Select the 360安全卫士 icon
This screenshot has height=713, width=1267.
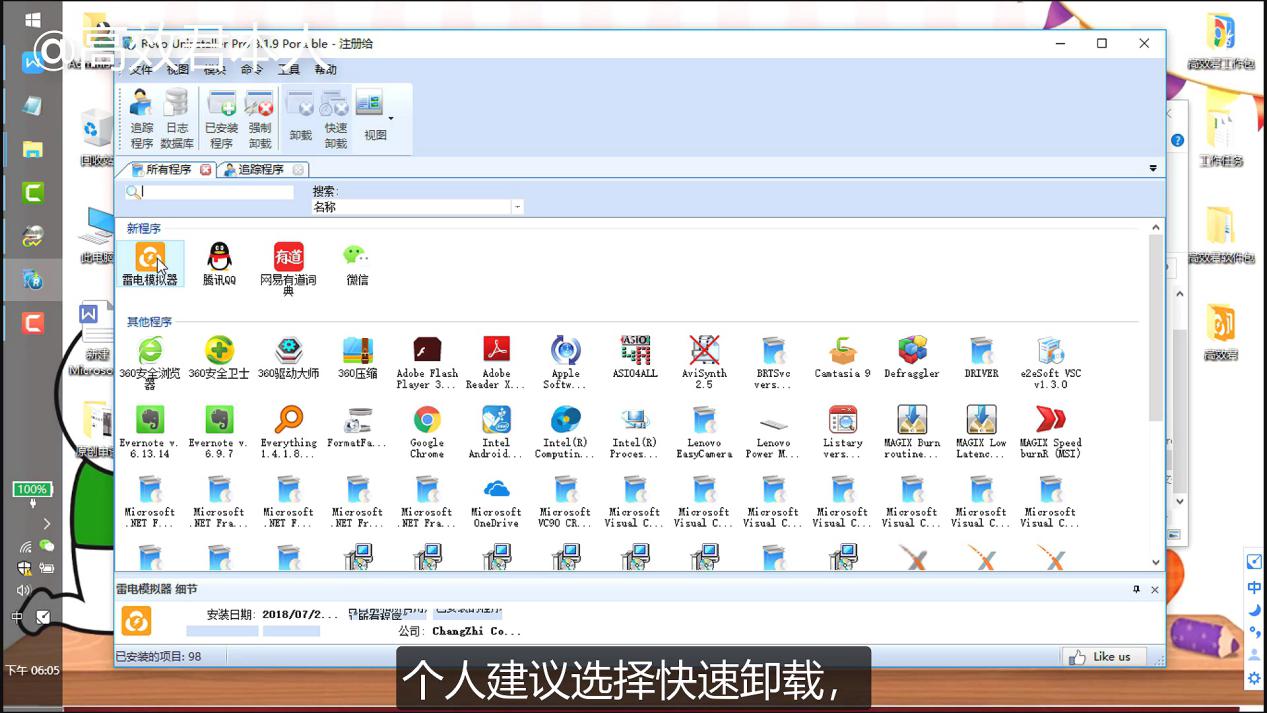(x=219, y=357)
